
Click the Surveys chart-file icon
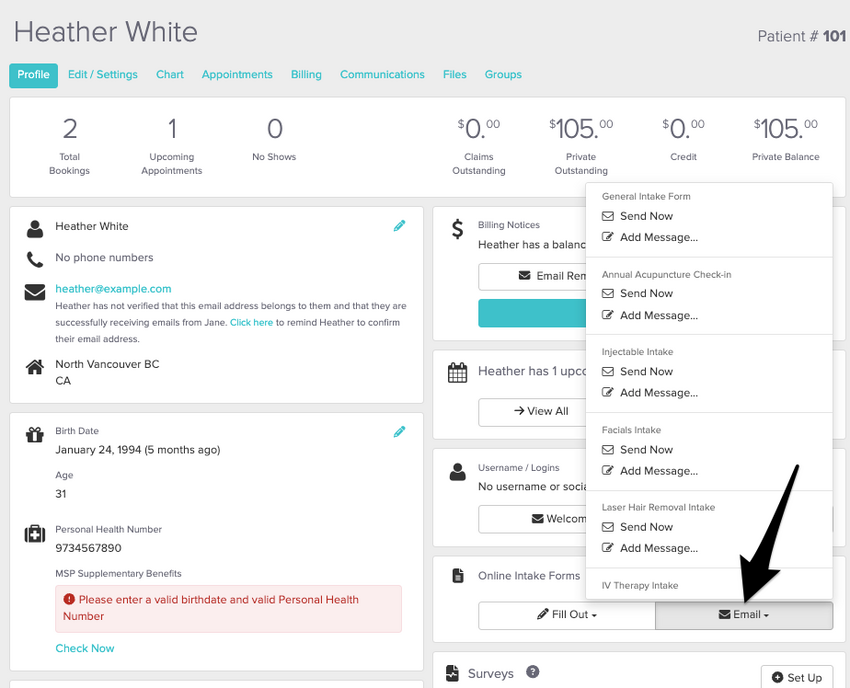[x=452, y=673]
